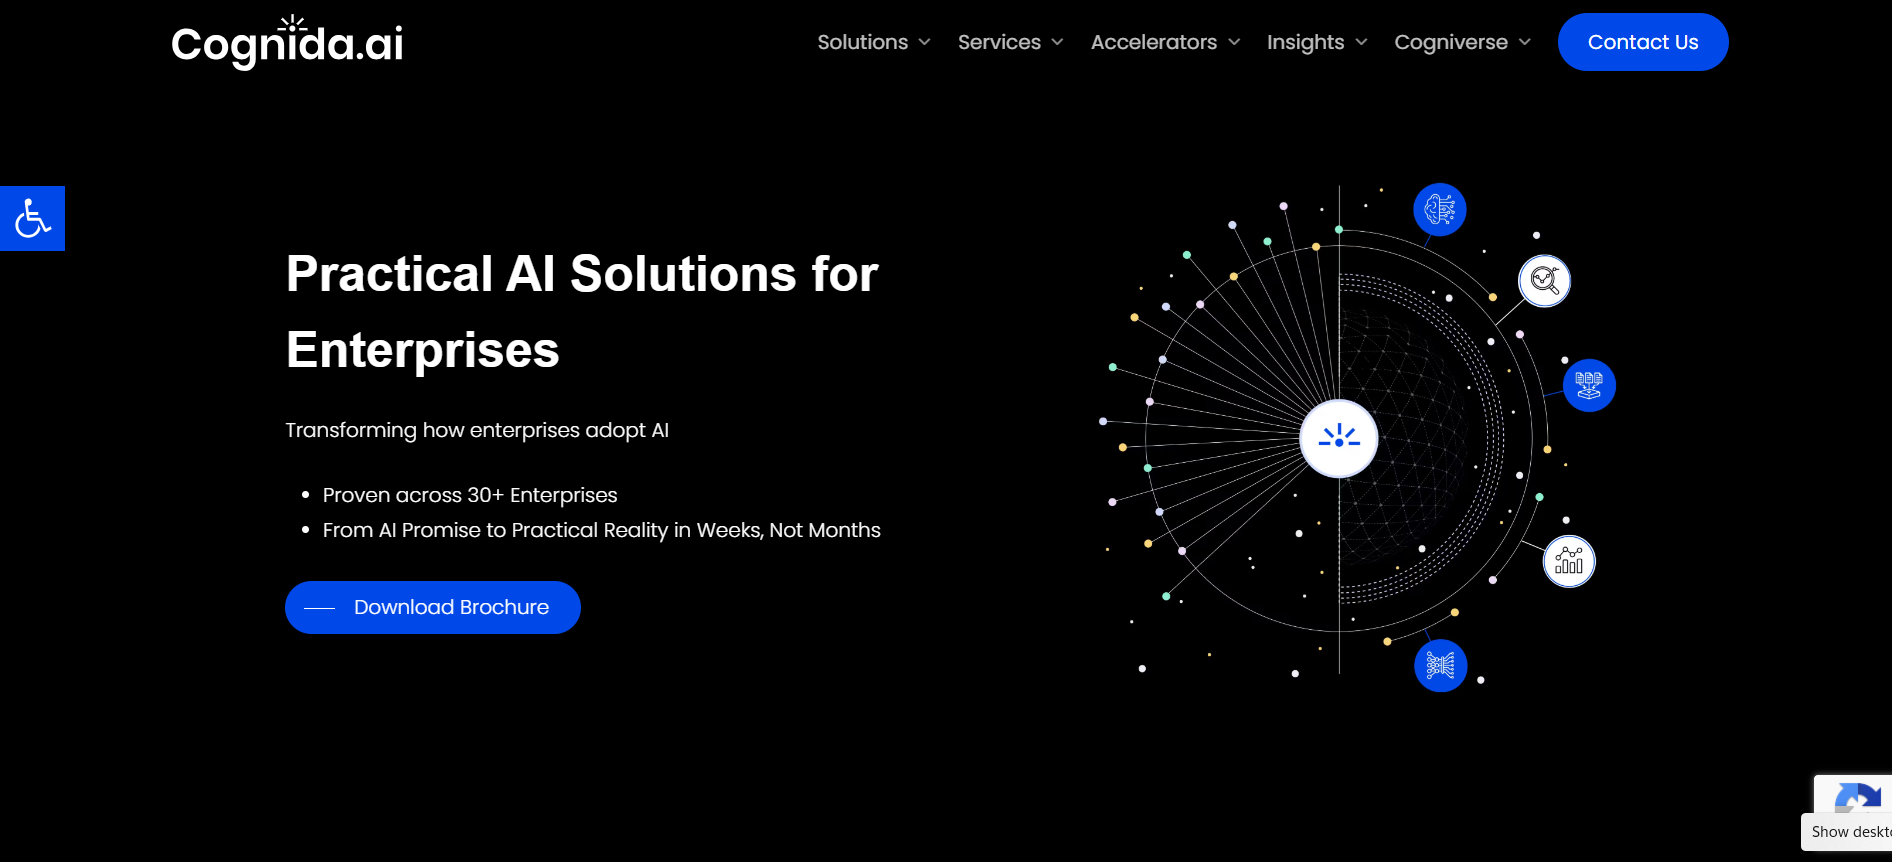Click the reCAPTCHA badge icon

coord(1857,798)
